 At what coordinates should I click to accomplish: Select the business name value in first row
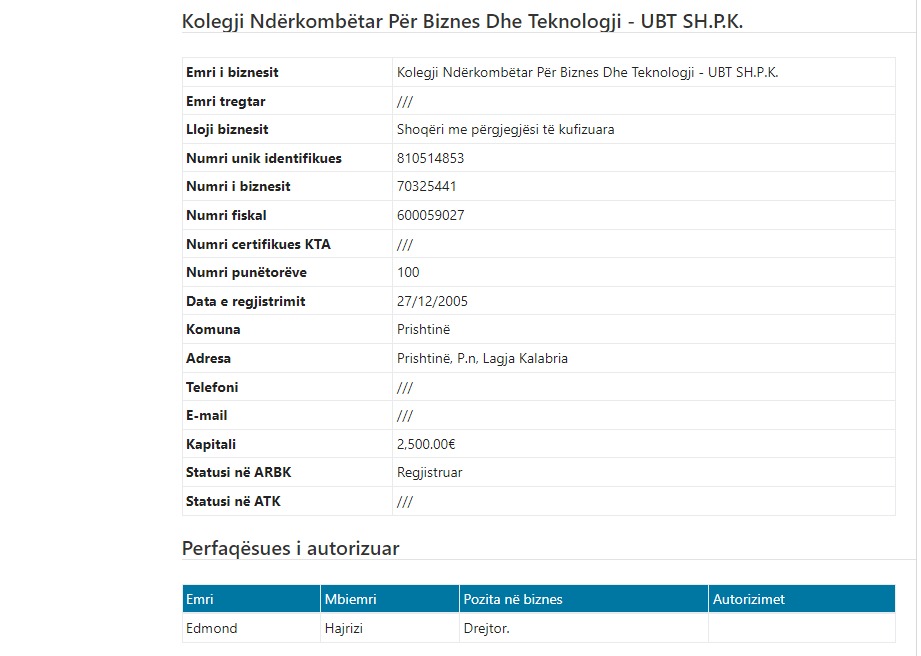pyautogui.click(x=587, y=73)
